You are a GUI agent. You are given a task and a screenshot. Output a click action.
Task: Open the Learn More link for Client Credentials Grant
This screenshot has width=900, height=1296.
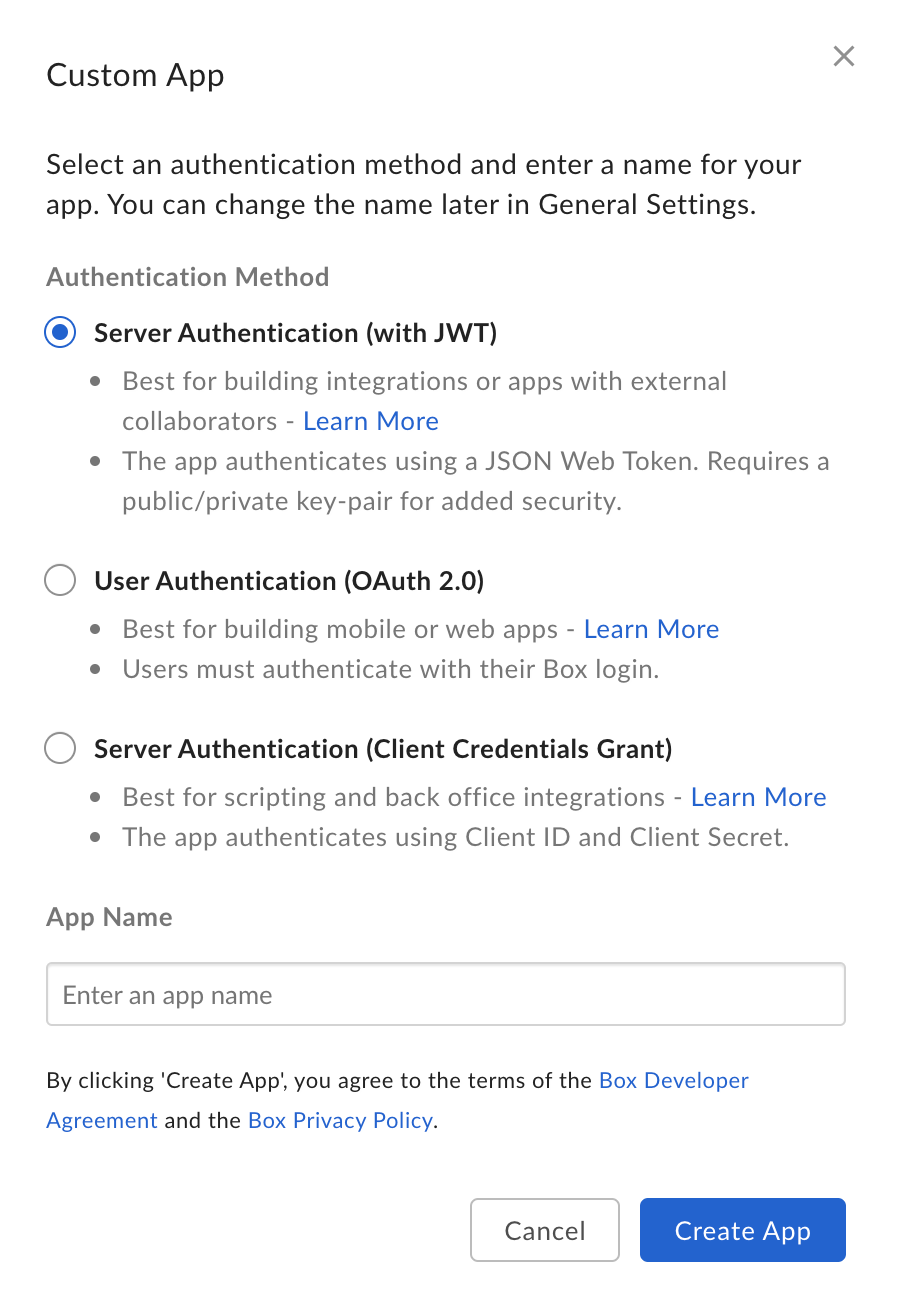758,796
